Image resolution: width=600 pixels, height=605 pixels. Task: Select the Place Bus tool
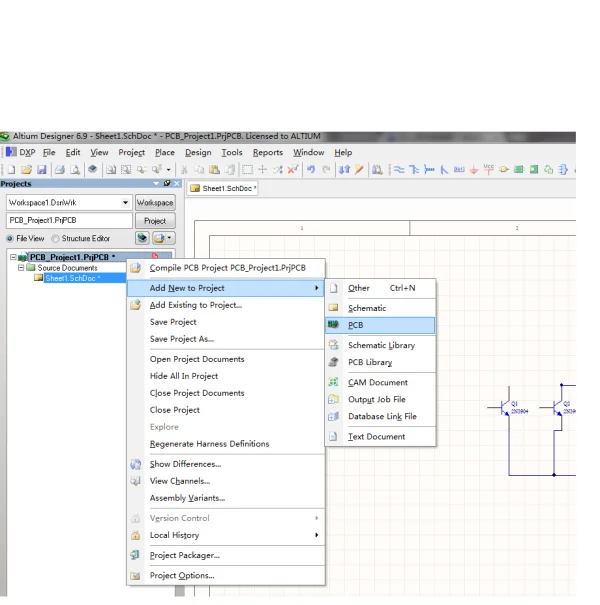coord(414,169)
